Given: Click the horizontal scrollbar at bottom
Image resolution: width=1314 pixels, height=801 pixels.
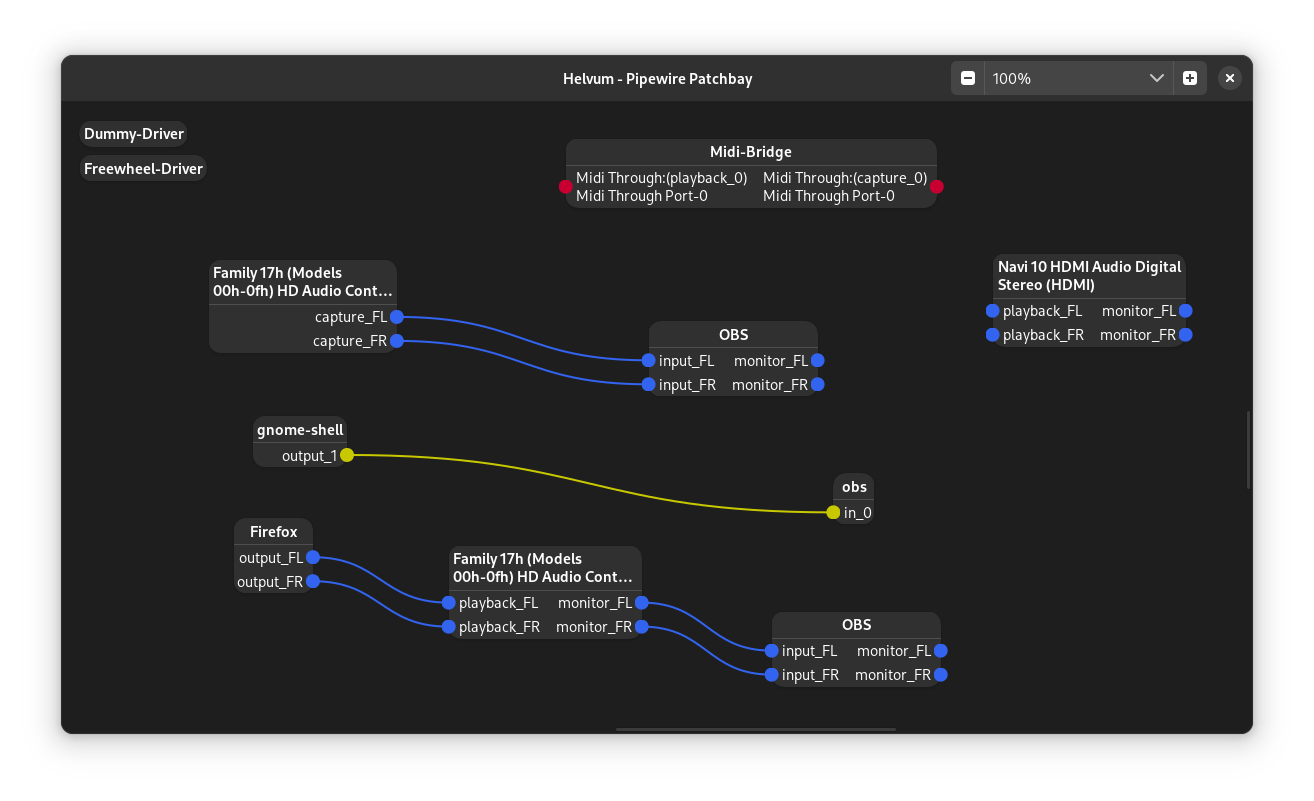Looking at the screenshot, I should click(x=755, y=729).
